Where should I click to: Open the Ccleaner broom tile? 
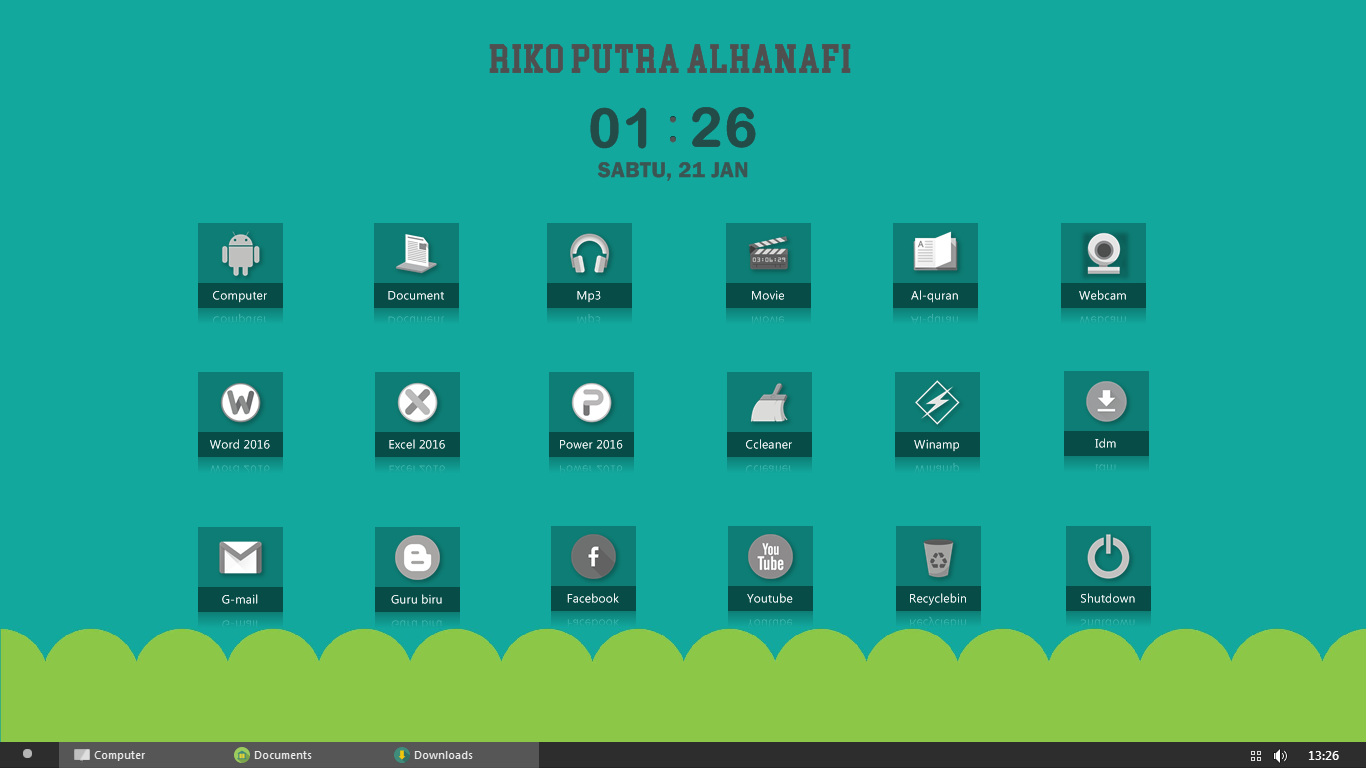[x=769, y=414]
